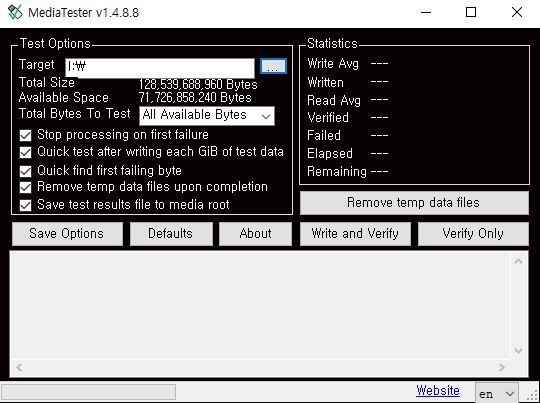Start the Write and Verify test
This screenshot has height=403, width=540.
pyautogui.click(x=355, y=234)
